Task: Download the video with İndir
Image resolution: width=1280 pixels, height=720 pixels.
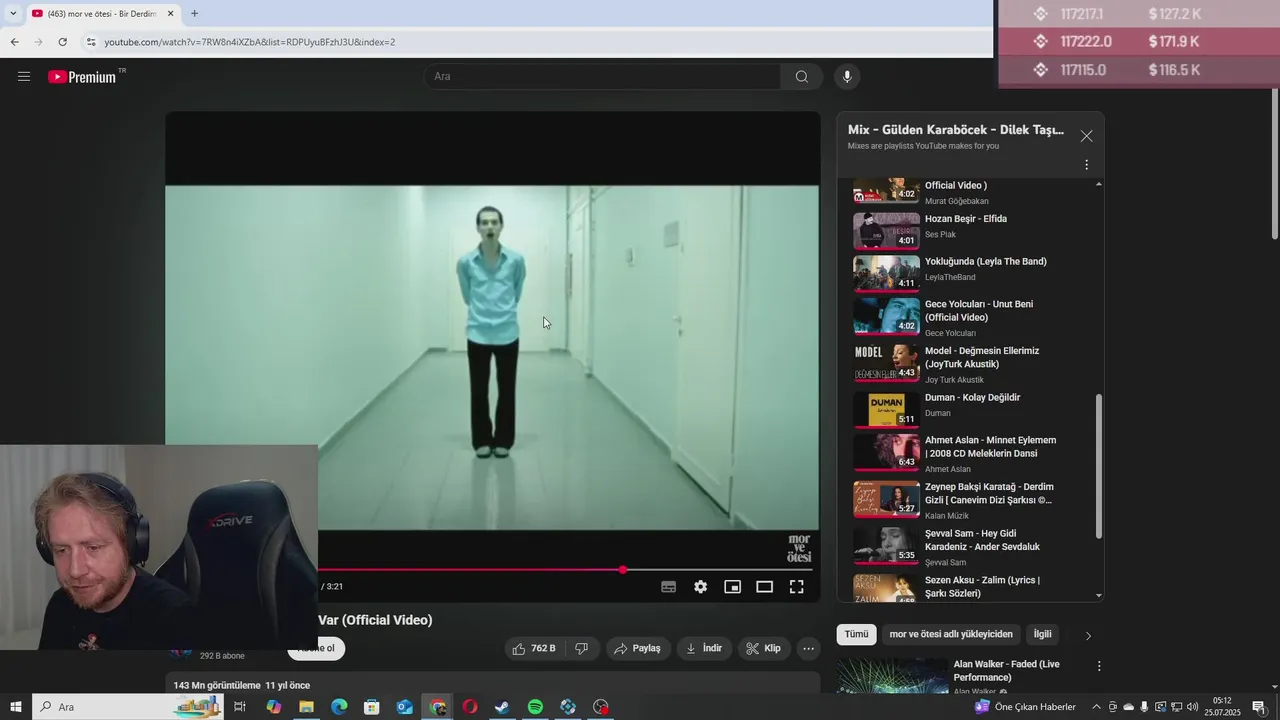Action: click(x=704, y=648)
